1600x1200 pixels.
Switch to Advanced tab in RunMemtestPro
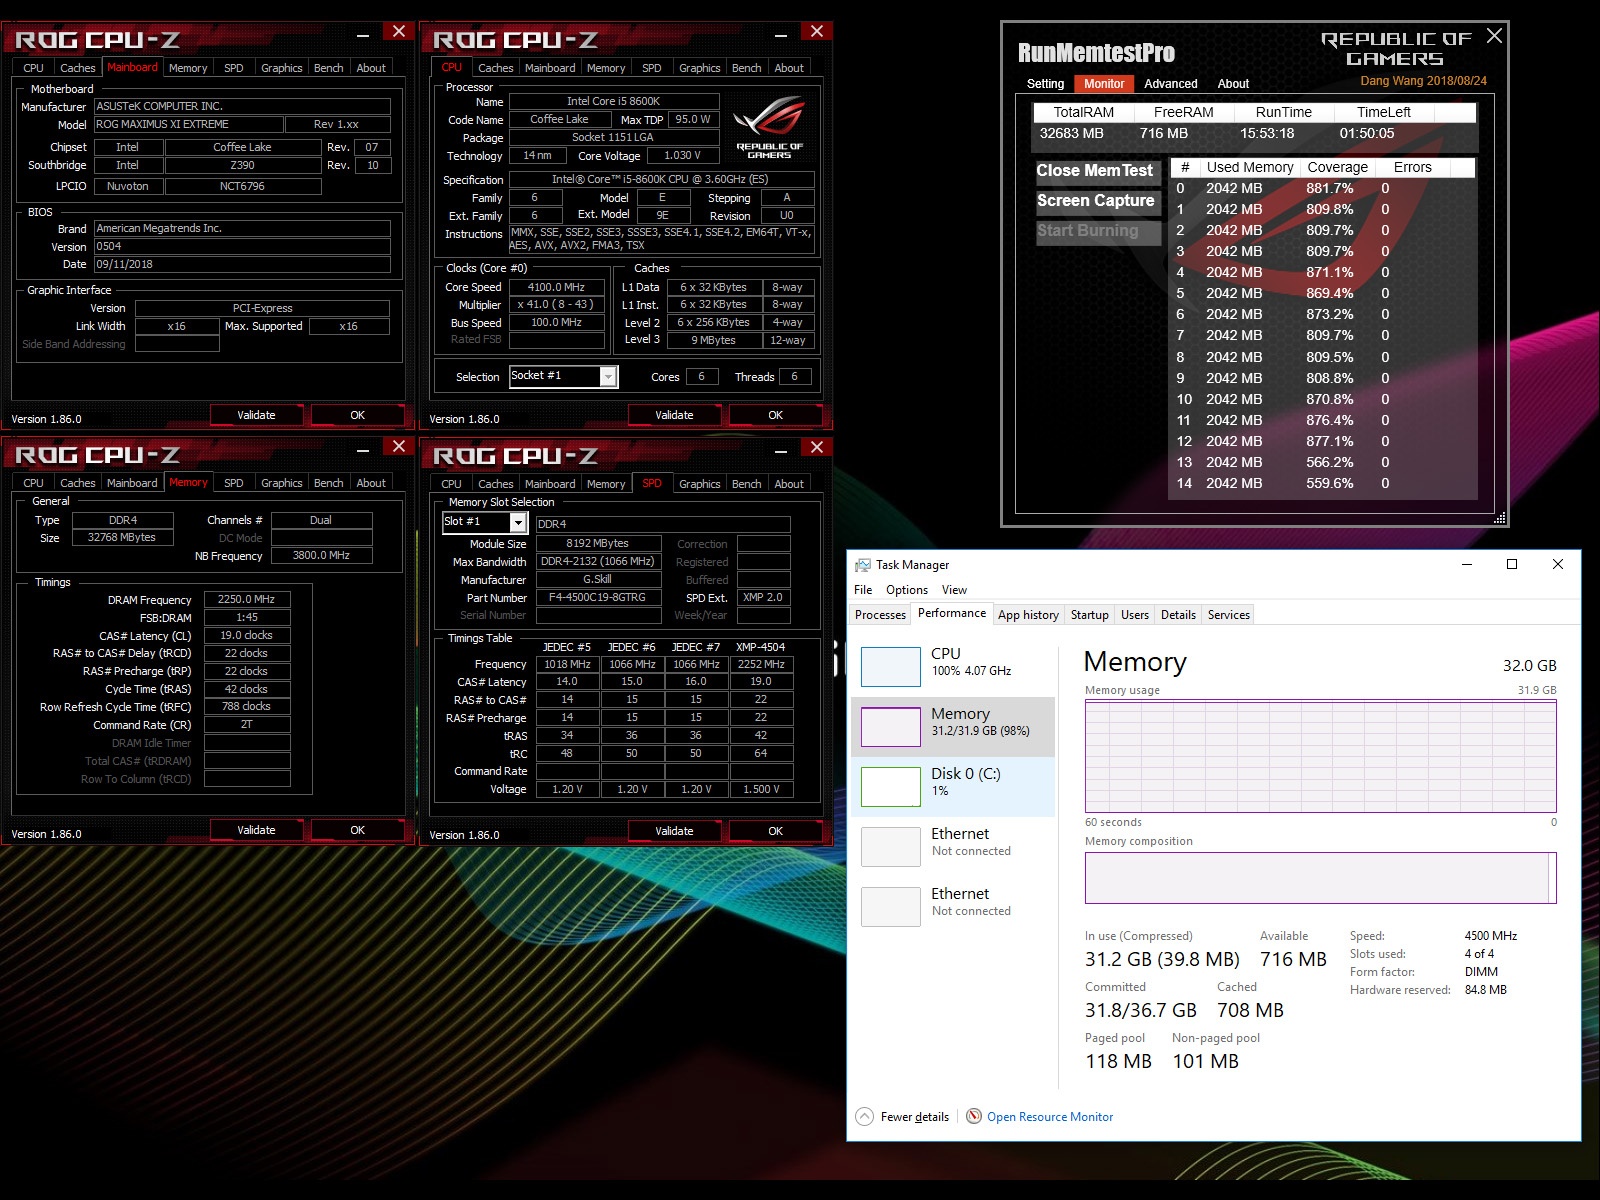click(1170, 84)
